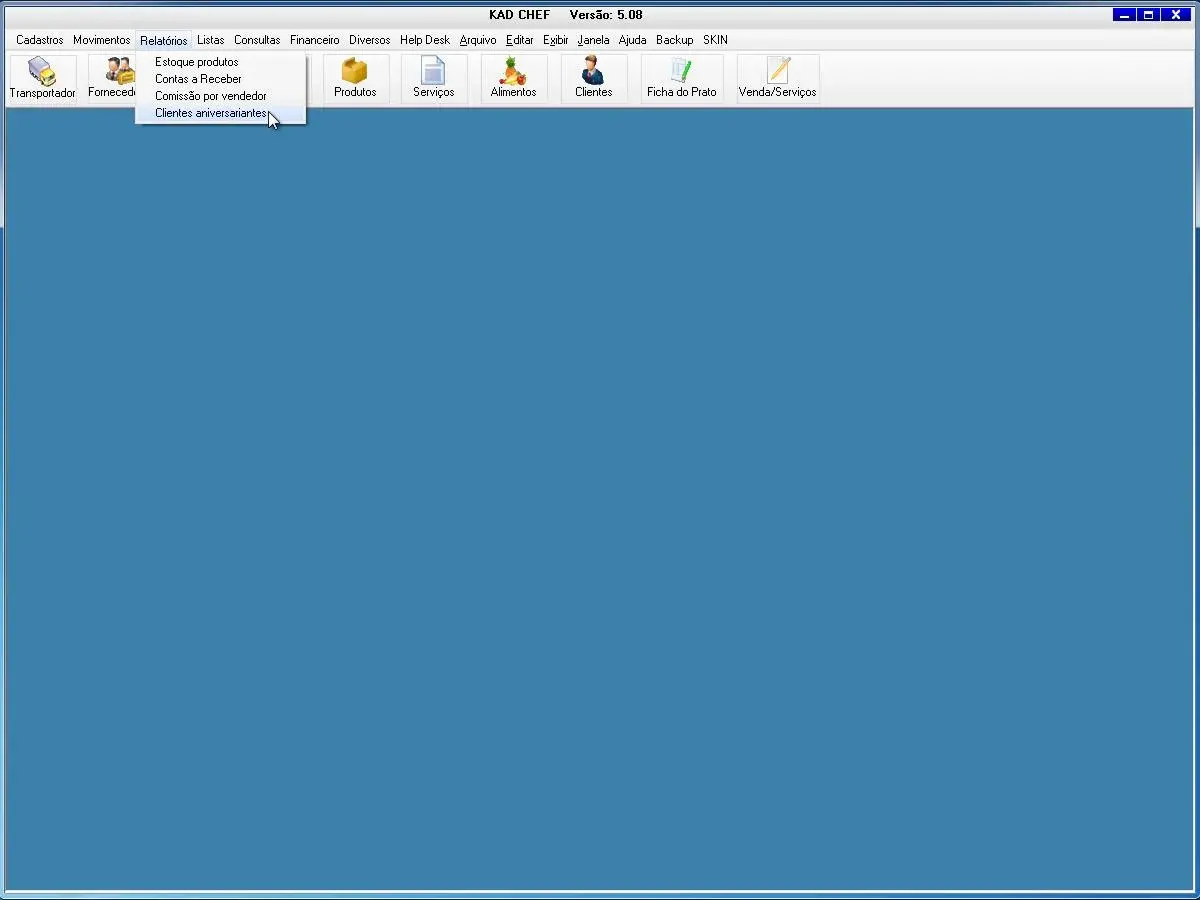Open the Ajuda menu

[633, 40]
